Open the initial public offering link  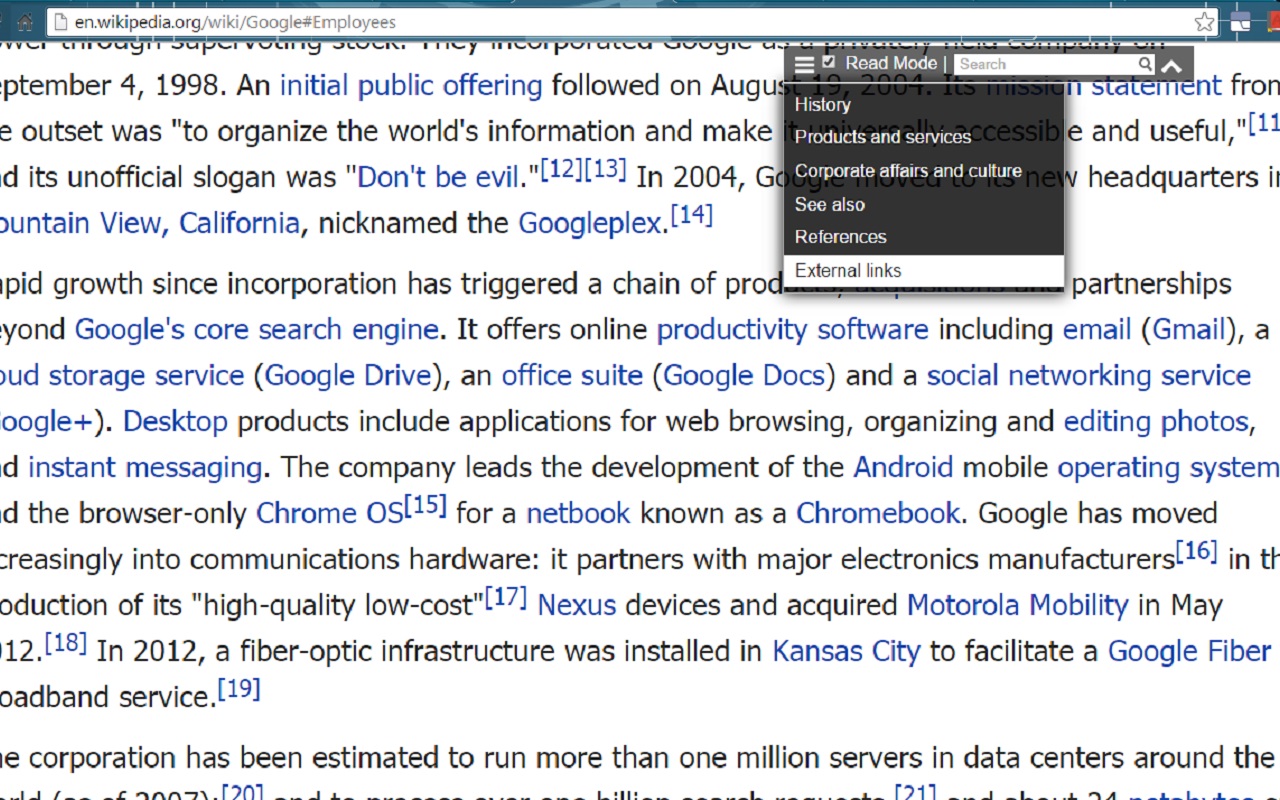click(411, 86)
